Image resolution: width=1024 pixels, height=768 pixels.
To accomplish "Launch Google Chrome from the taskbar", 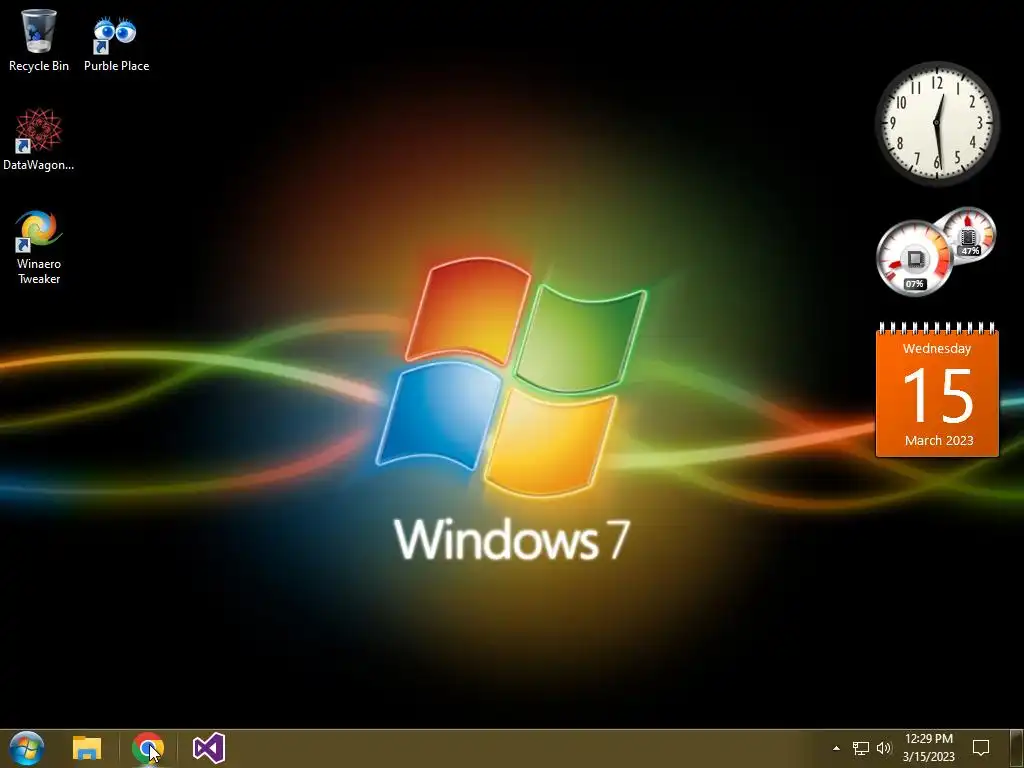I will [x=148, y=748].
